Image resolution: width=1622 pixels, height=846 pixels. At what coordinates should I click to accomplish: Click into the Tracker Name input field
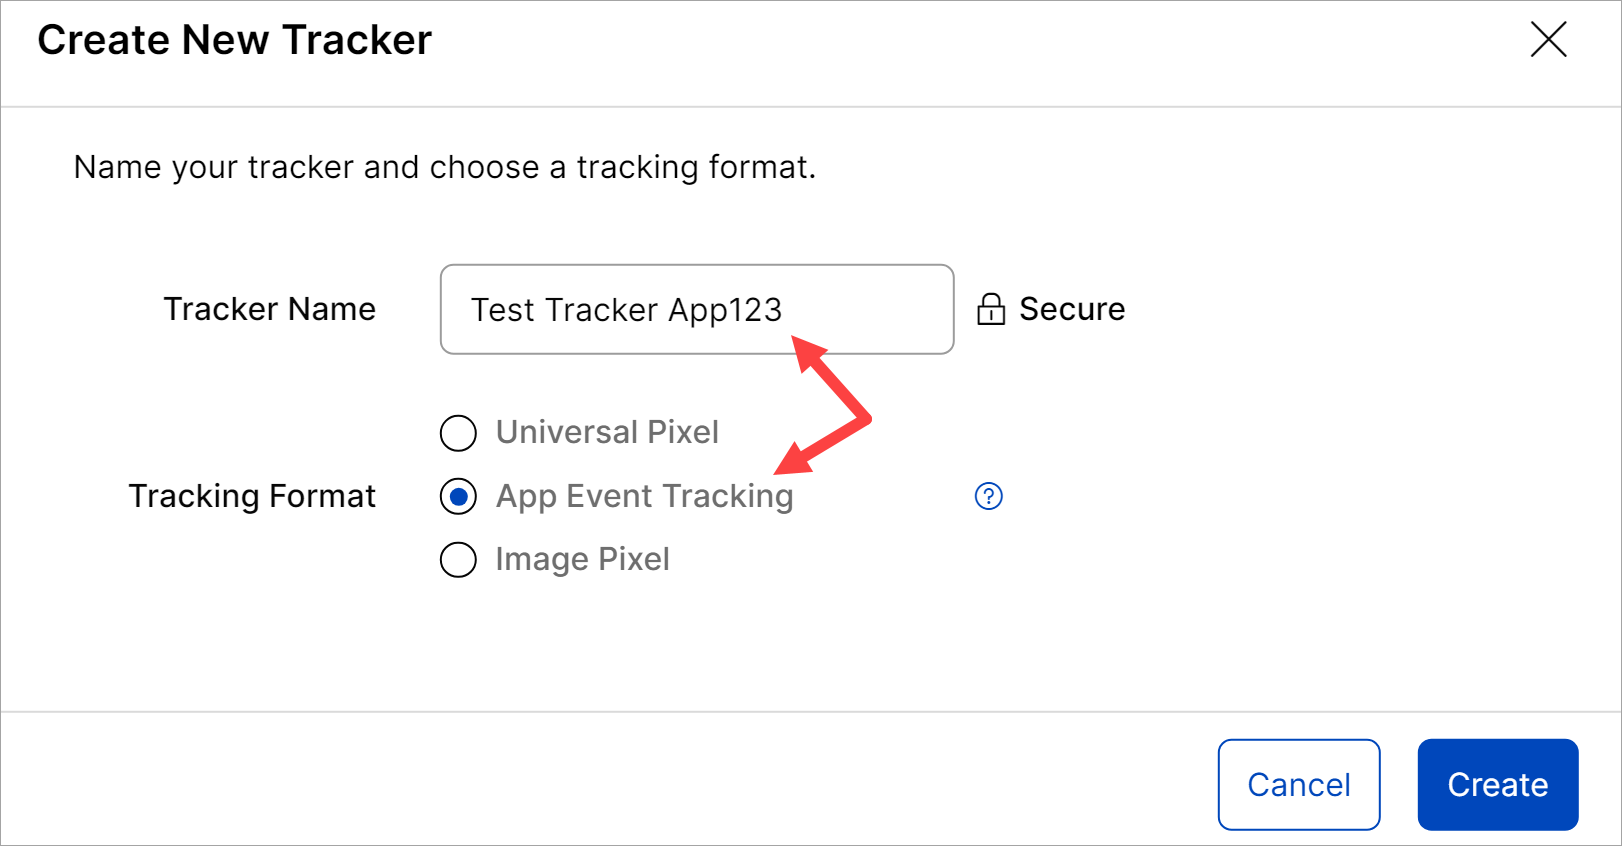(696, 309)
